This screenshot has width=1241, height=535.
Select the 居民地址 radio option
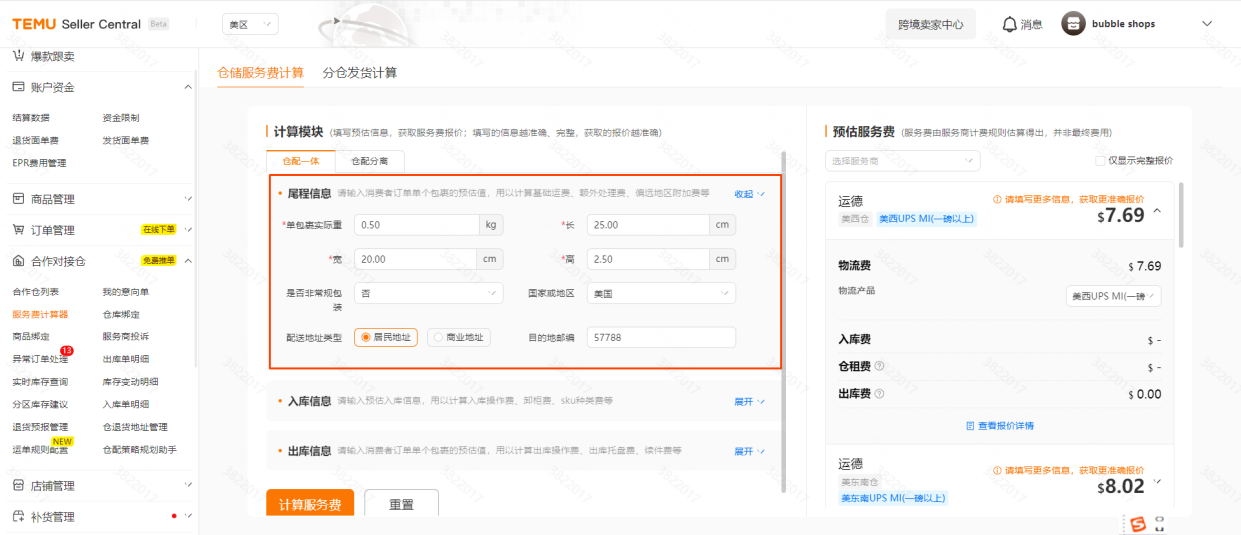point(366,338)
